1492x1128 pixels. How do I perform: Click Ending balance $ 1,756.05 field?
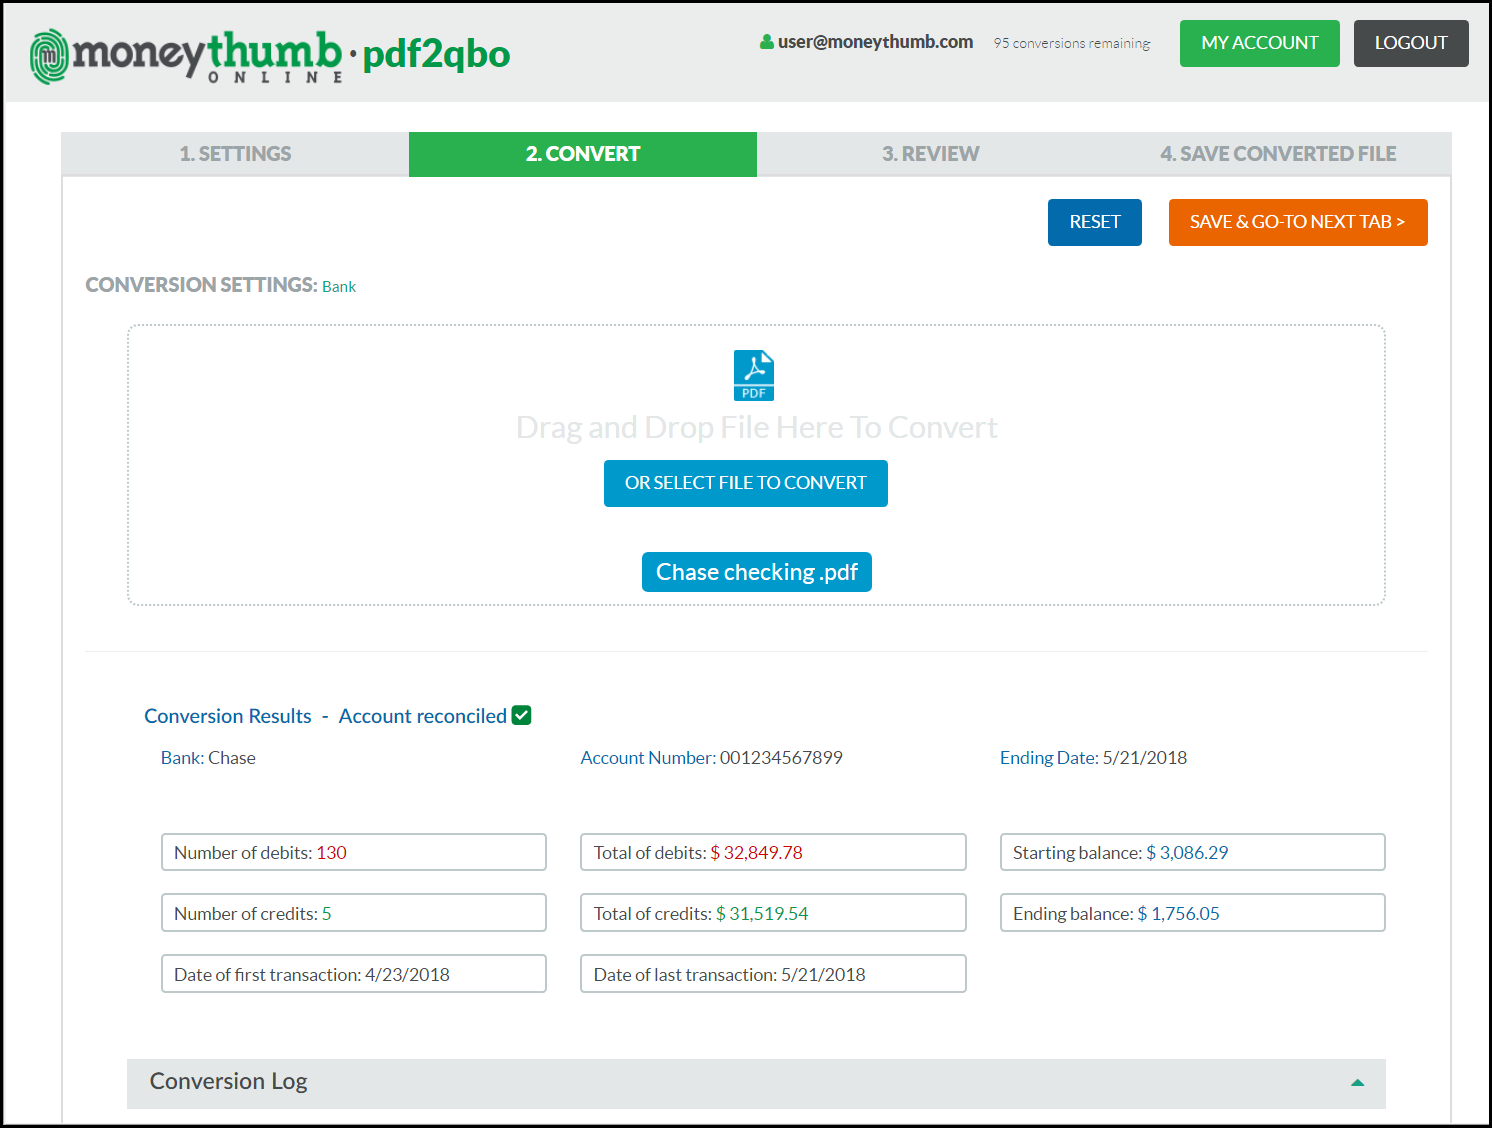click(1193, 913)
